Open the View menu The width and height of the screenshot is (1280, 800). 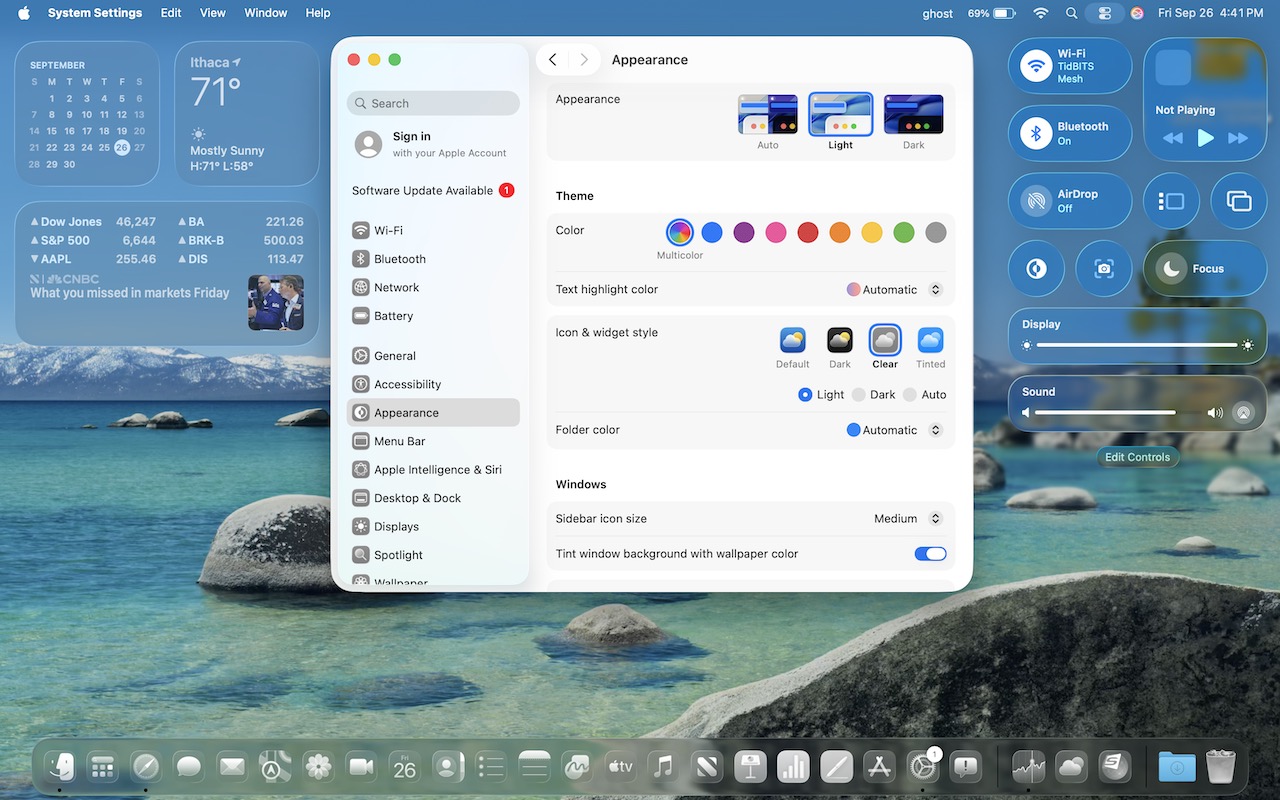(x=212, y=13)
